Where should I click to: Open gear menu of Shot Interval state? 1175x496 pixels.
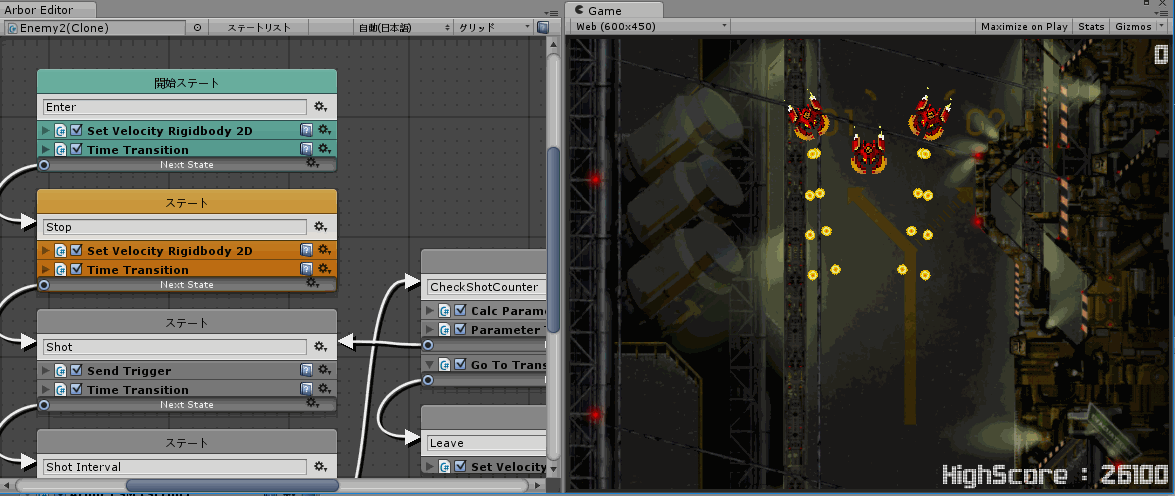coord(321,466)
